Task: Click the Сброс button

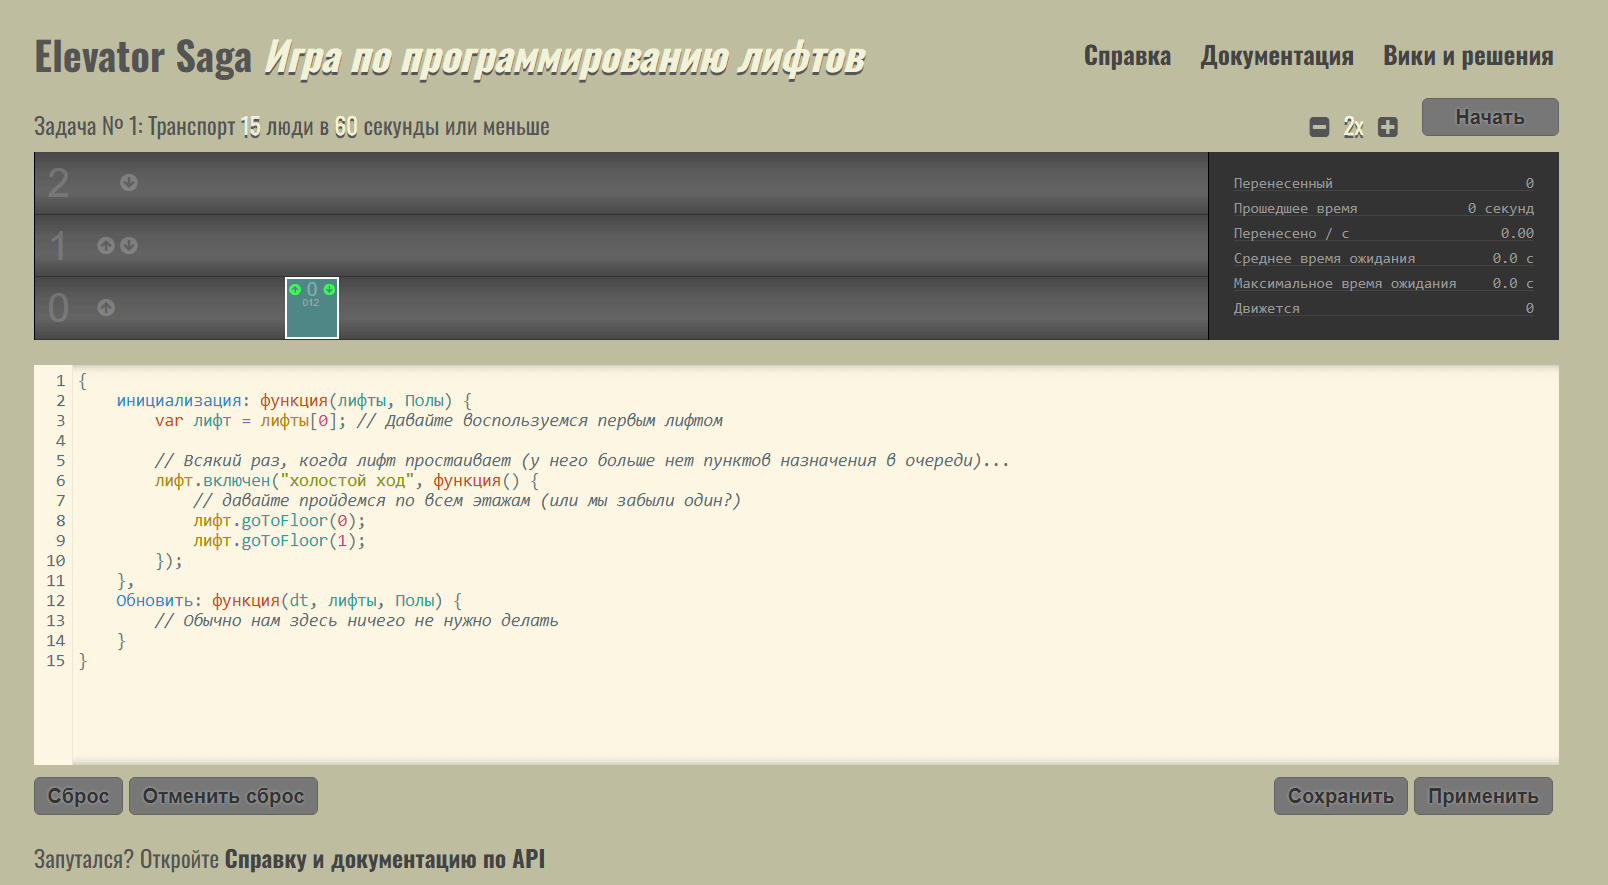Action: click(x=78, y=796)
